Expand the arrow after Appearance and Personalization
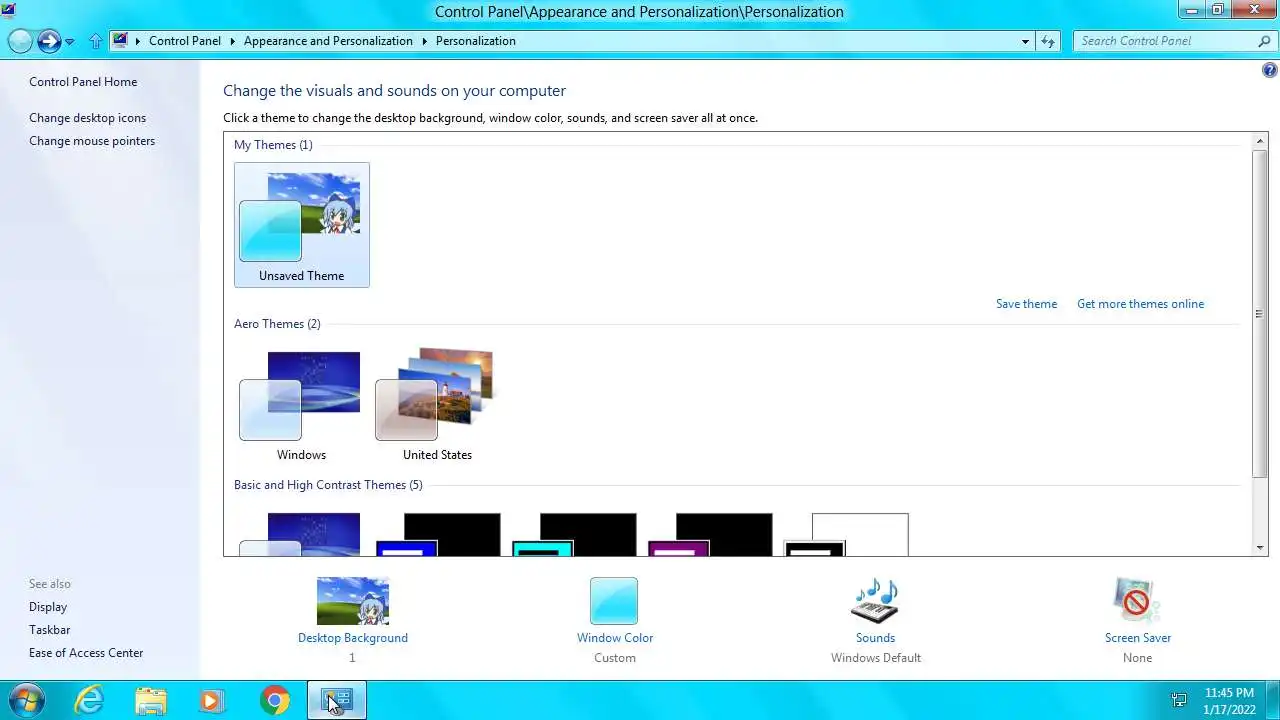1280x720 pixels. (x=424, y=41)
